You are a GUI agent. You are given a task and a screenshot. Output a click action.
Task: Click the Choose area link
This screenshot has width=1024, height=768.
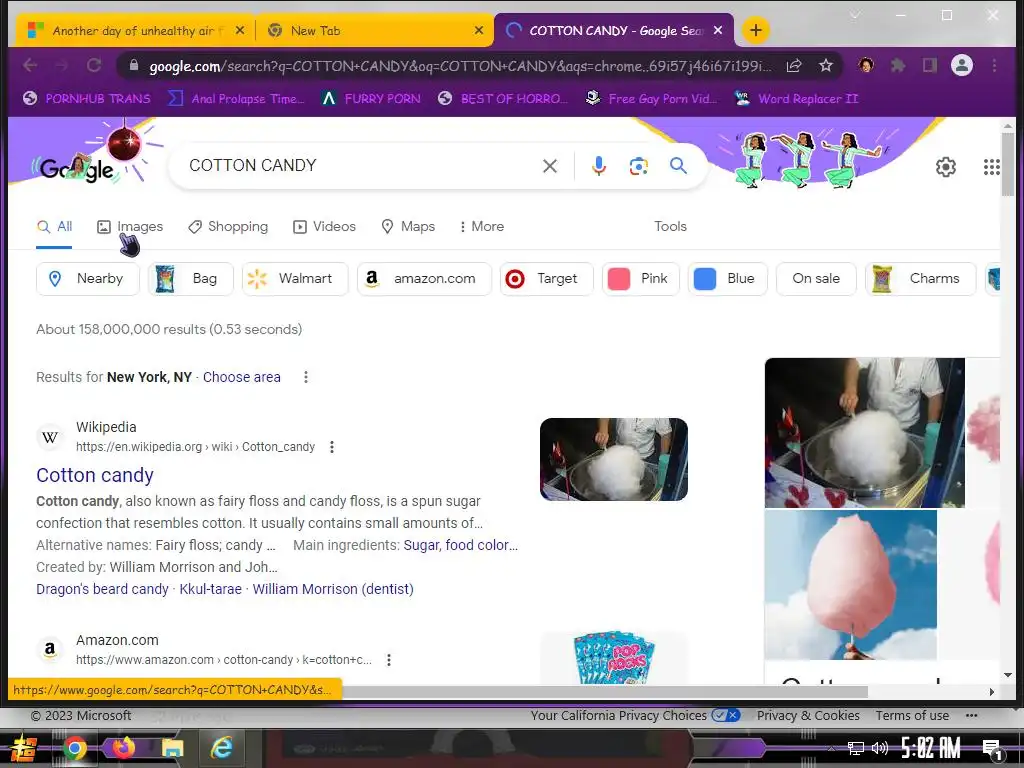point(242,377)
